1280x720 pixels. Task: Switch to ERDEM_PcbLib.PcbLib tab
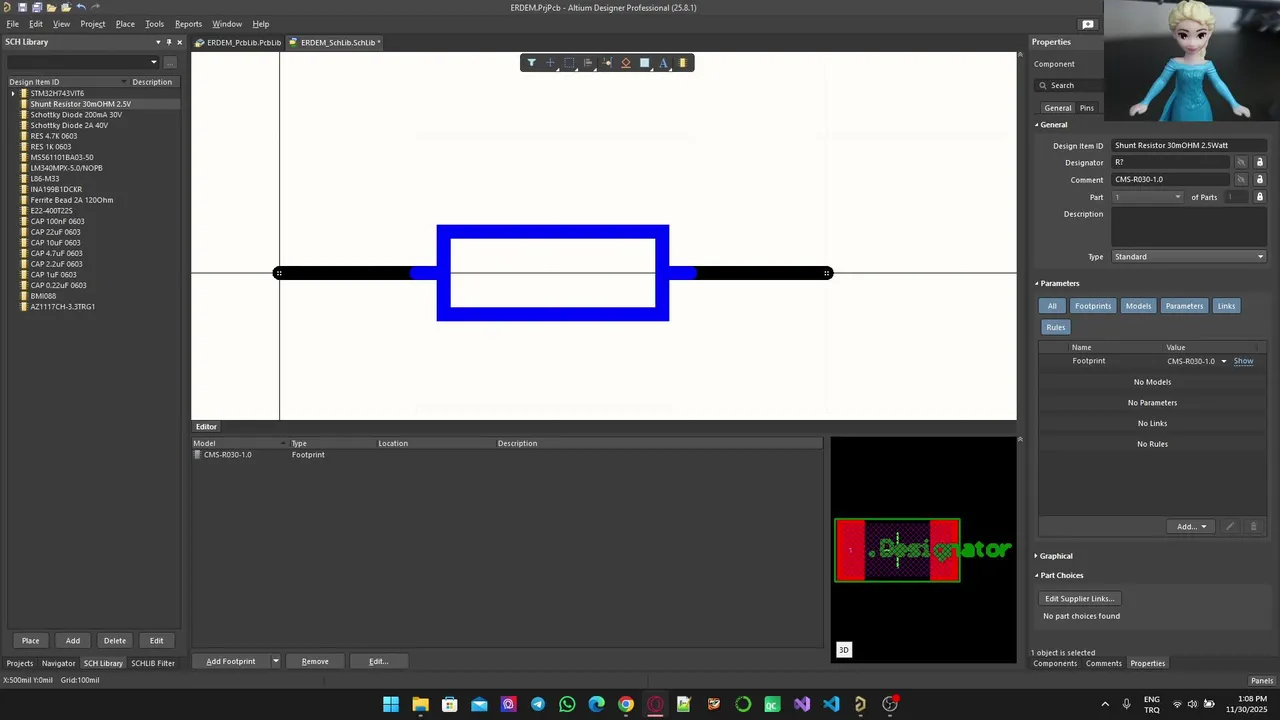click(238, 42)
